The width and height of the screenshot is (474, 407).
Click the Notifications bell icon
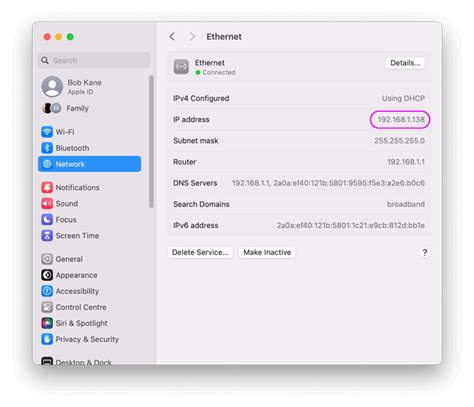(x=47, y=187)
